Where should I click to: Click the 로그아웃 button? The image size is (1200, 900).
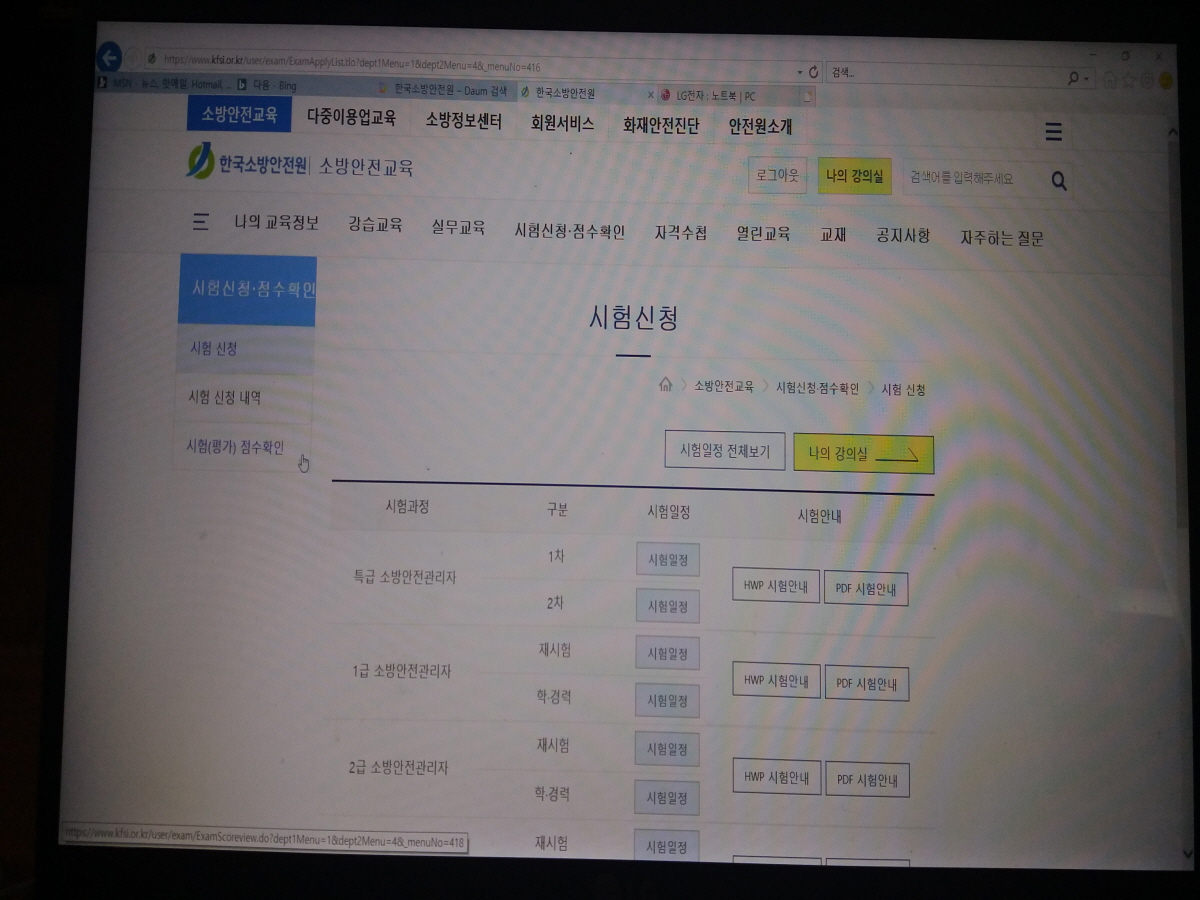click(777, 175)
